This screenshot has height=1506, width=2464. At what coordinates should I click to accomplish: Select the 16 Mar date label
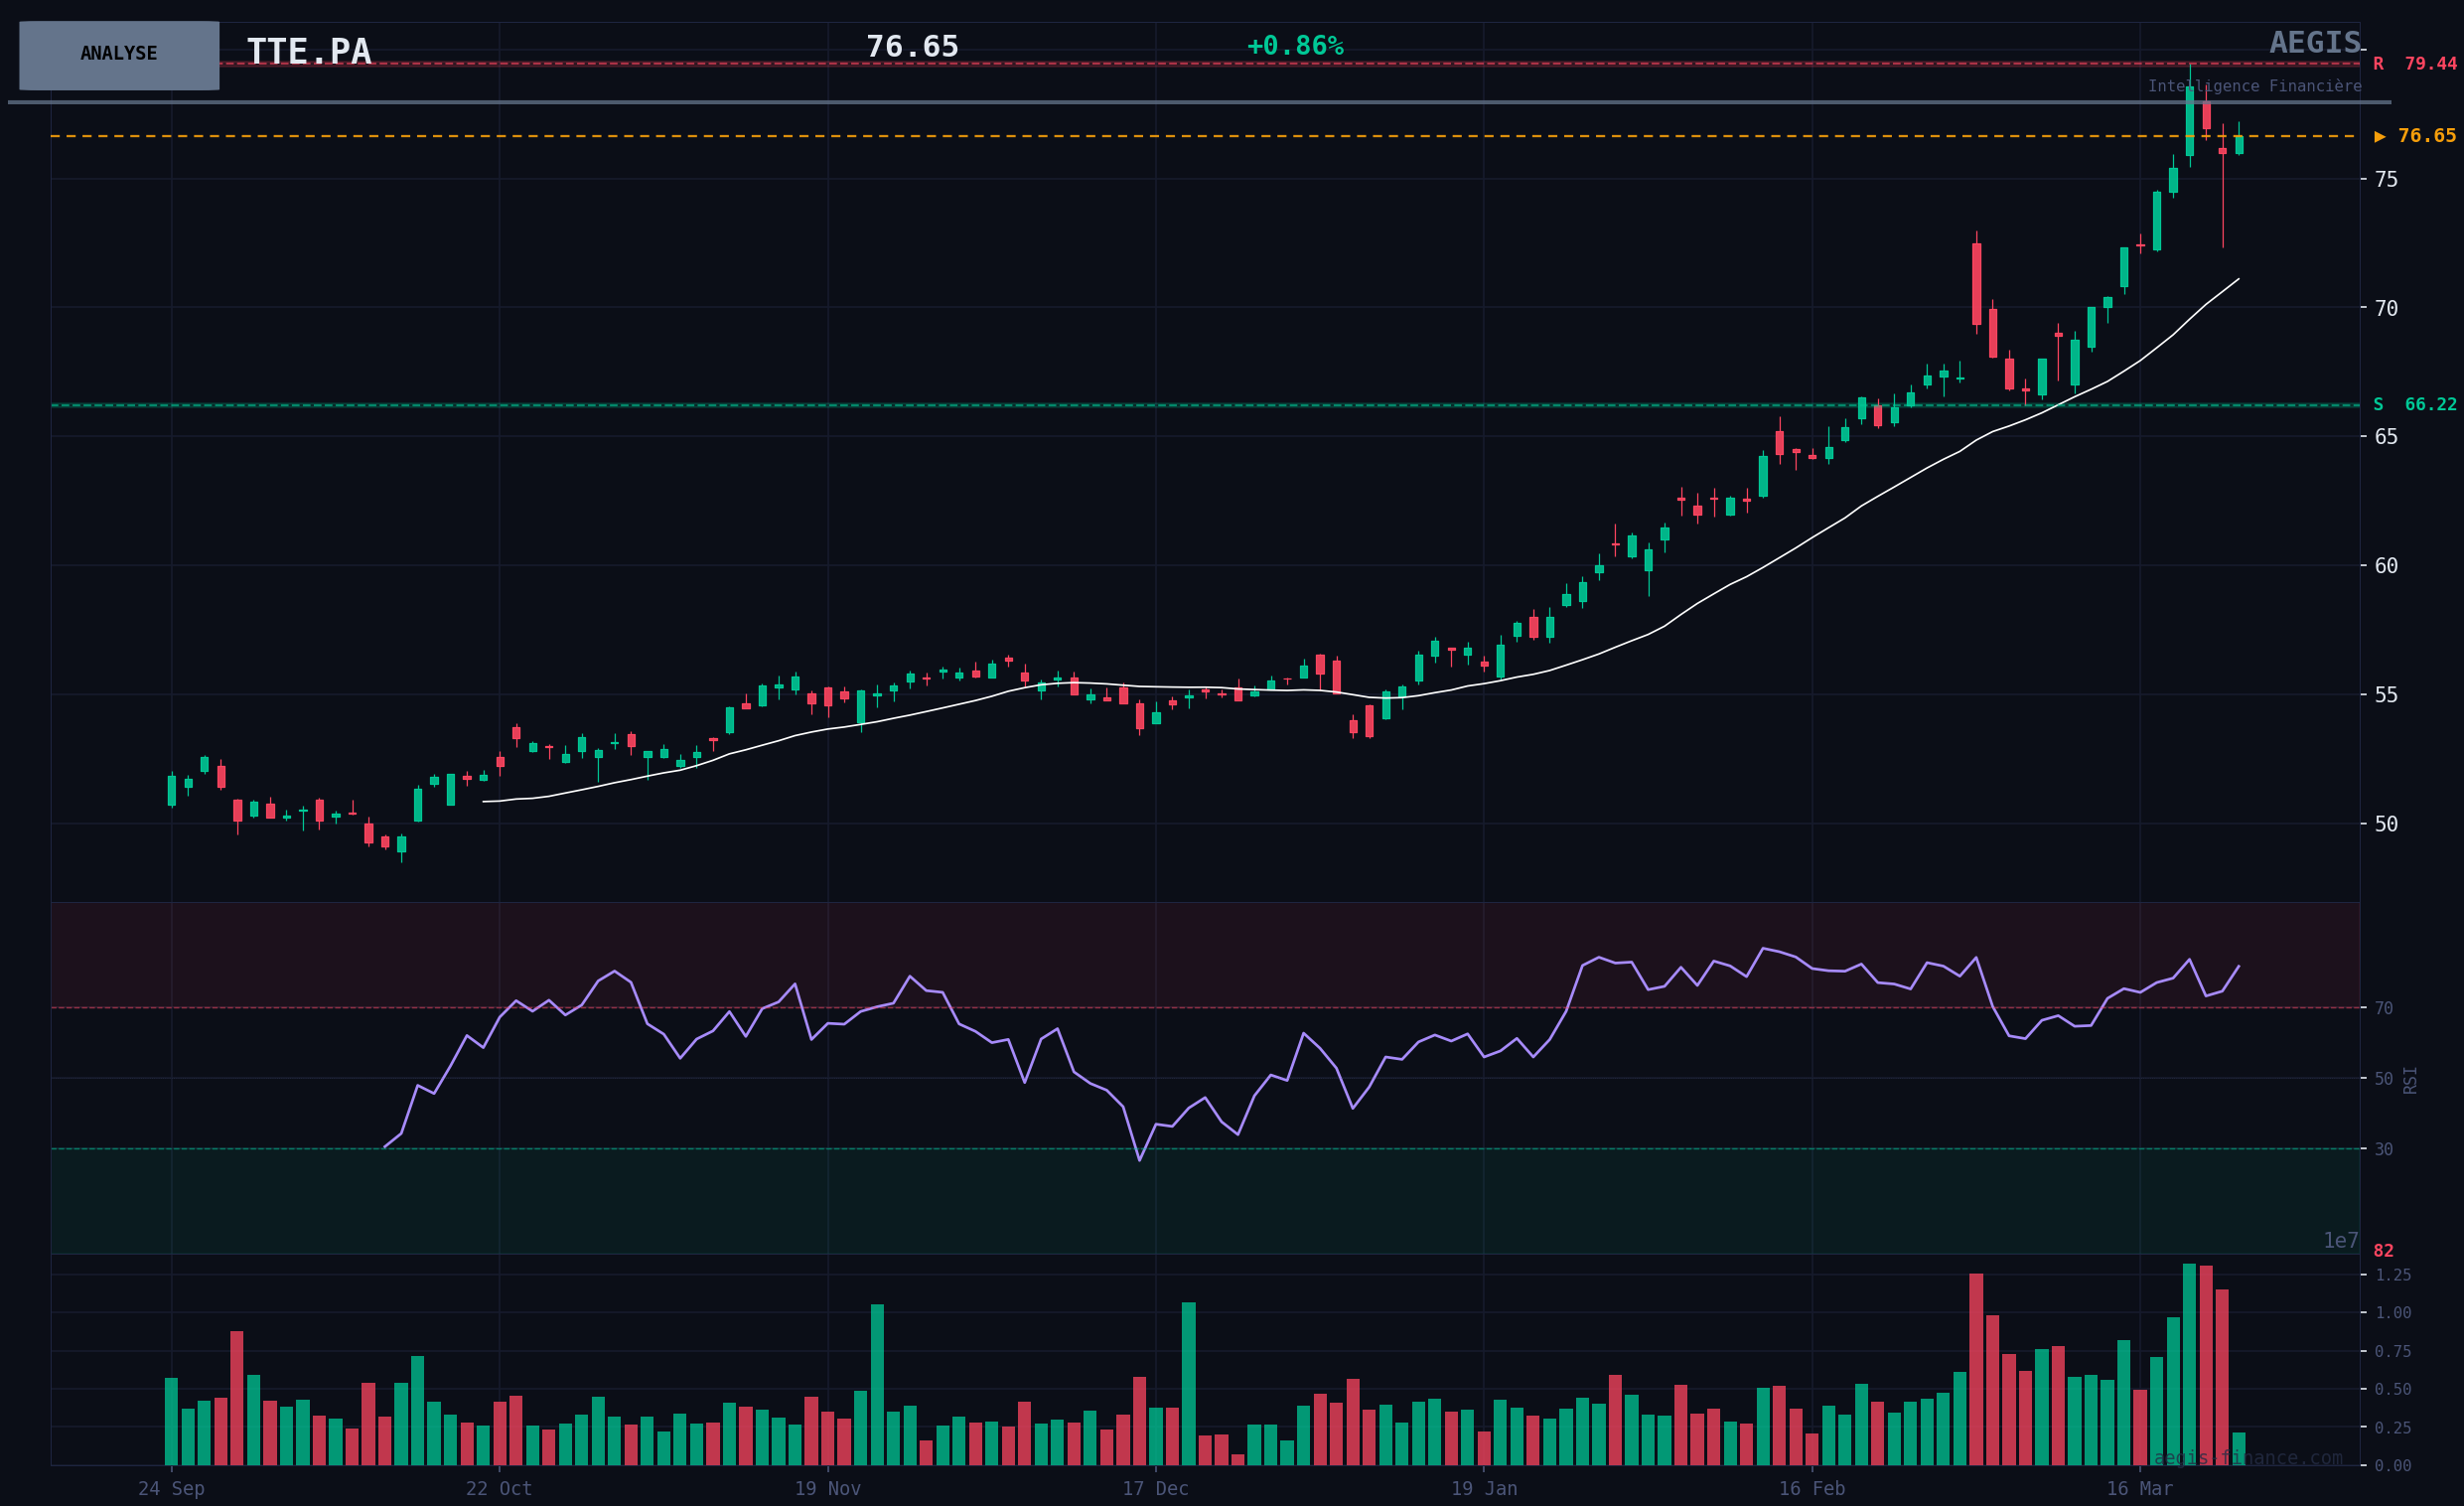(x=2139, y=1489)
